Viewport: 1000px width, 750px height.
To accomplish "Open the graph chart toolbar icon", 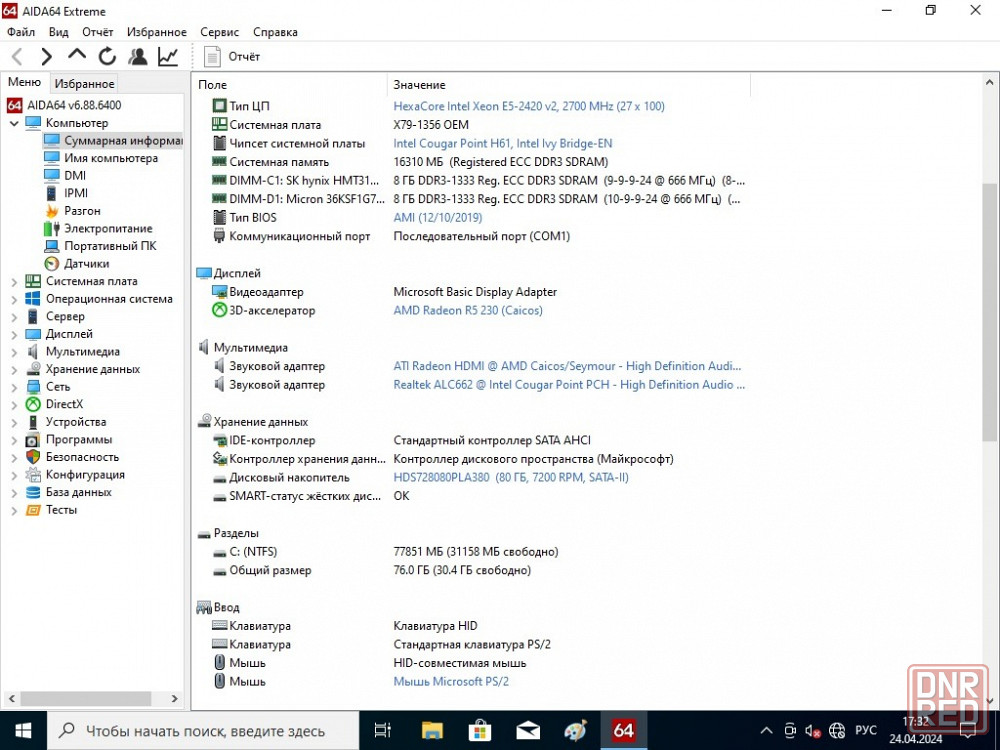I will click(168, 57).
